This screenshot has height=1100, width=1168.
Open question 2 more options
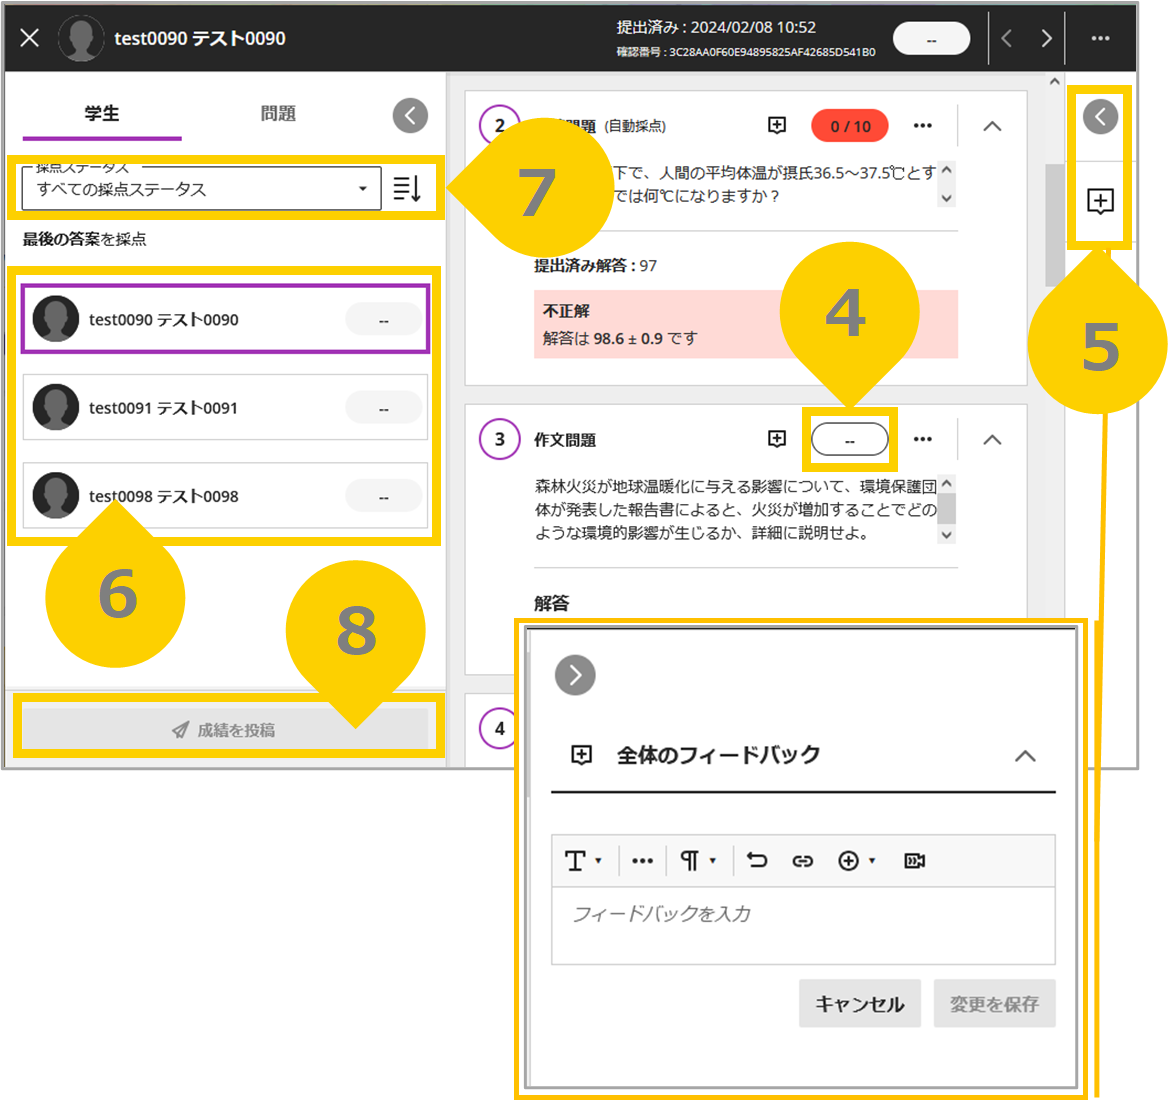(922, 126)
